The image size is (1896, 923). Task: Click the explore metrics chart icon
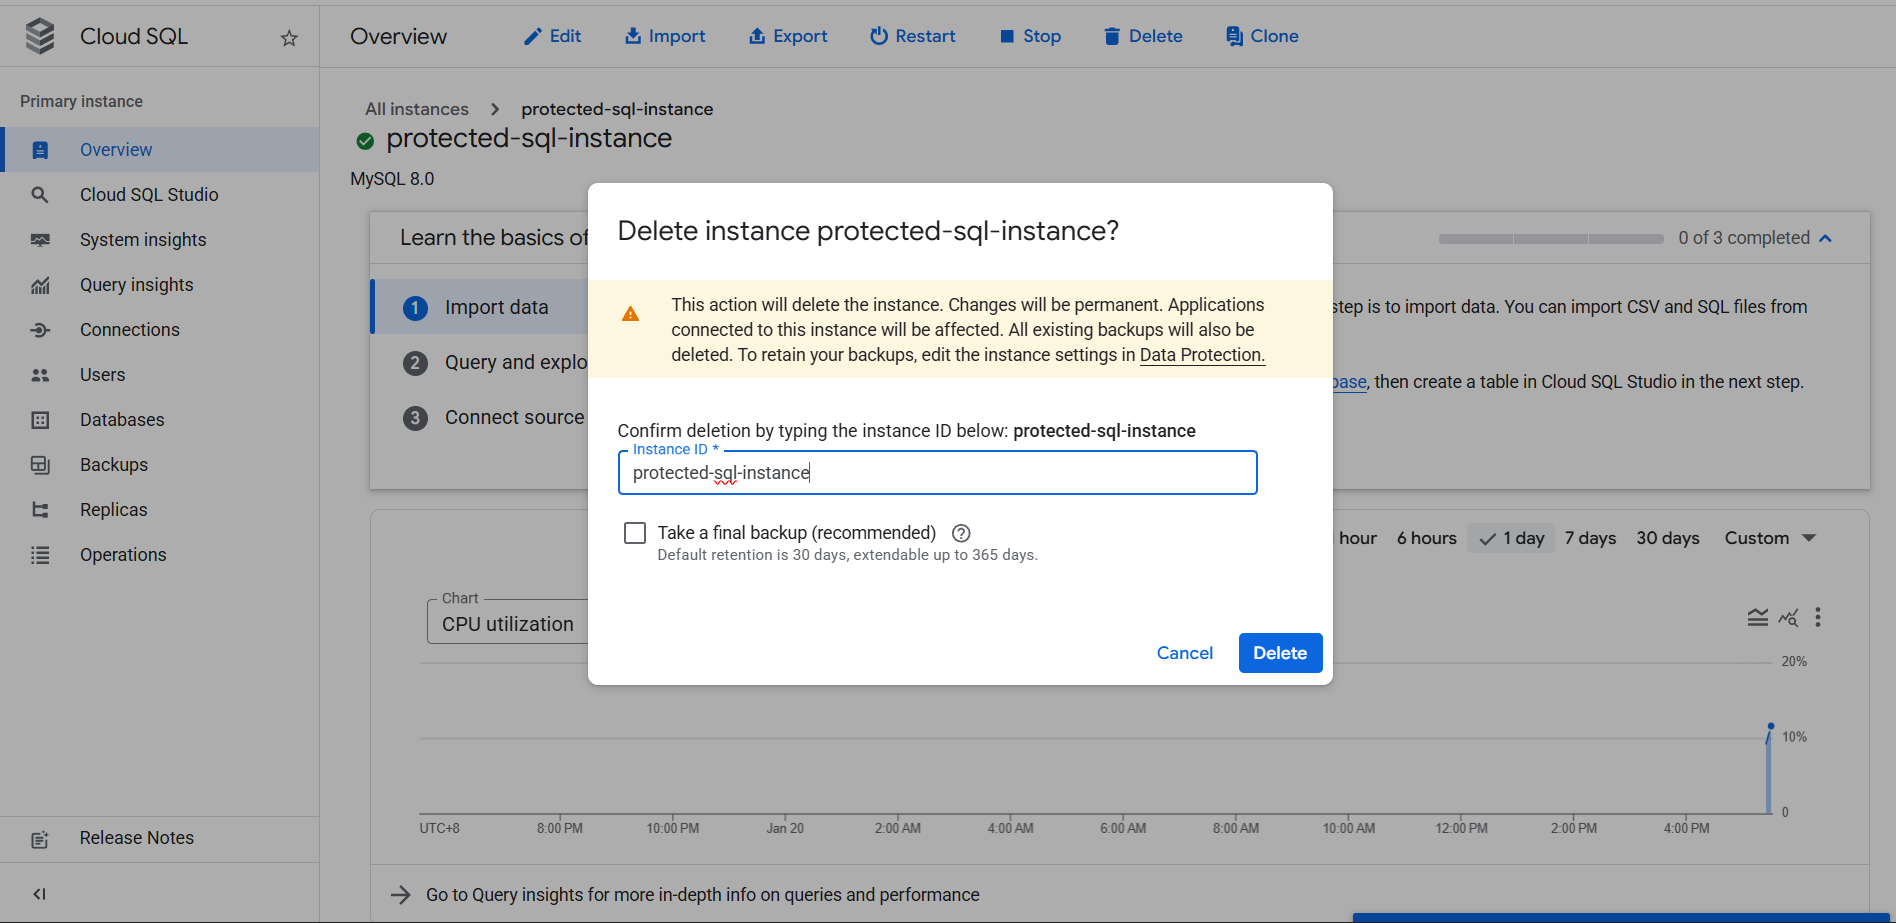point(1788,617)
